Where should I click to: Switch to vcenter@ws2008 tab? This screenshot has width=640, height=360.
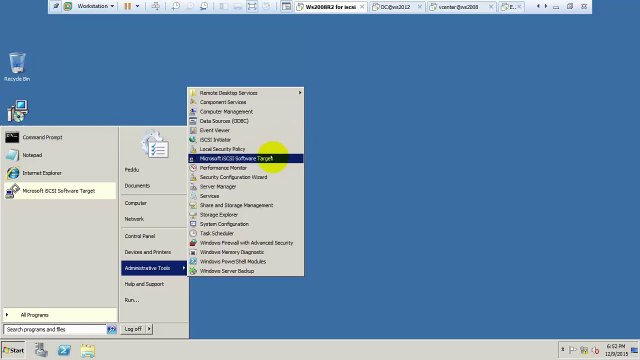point(462,7)
